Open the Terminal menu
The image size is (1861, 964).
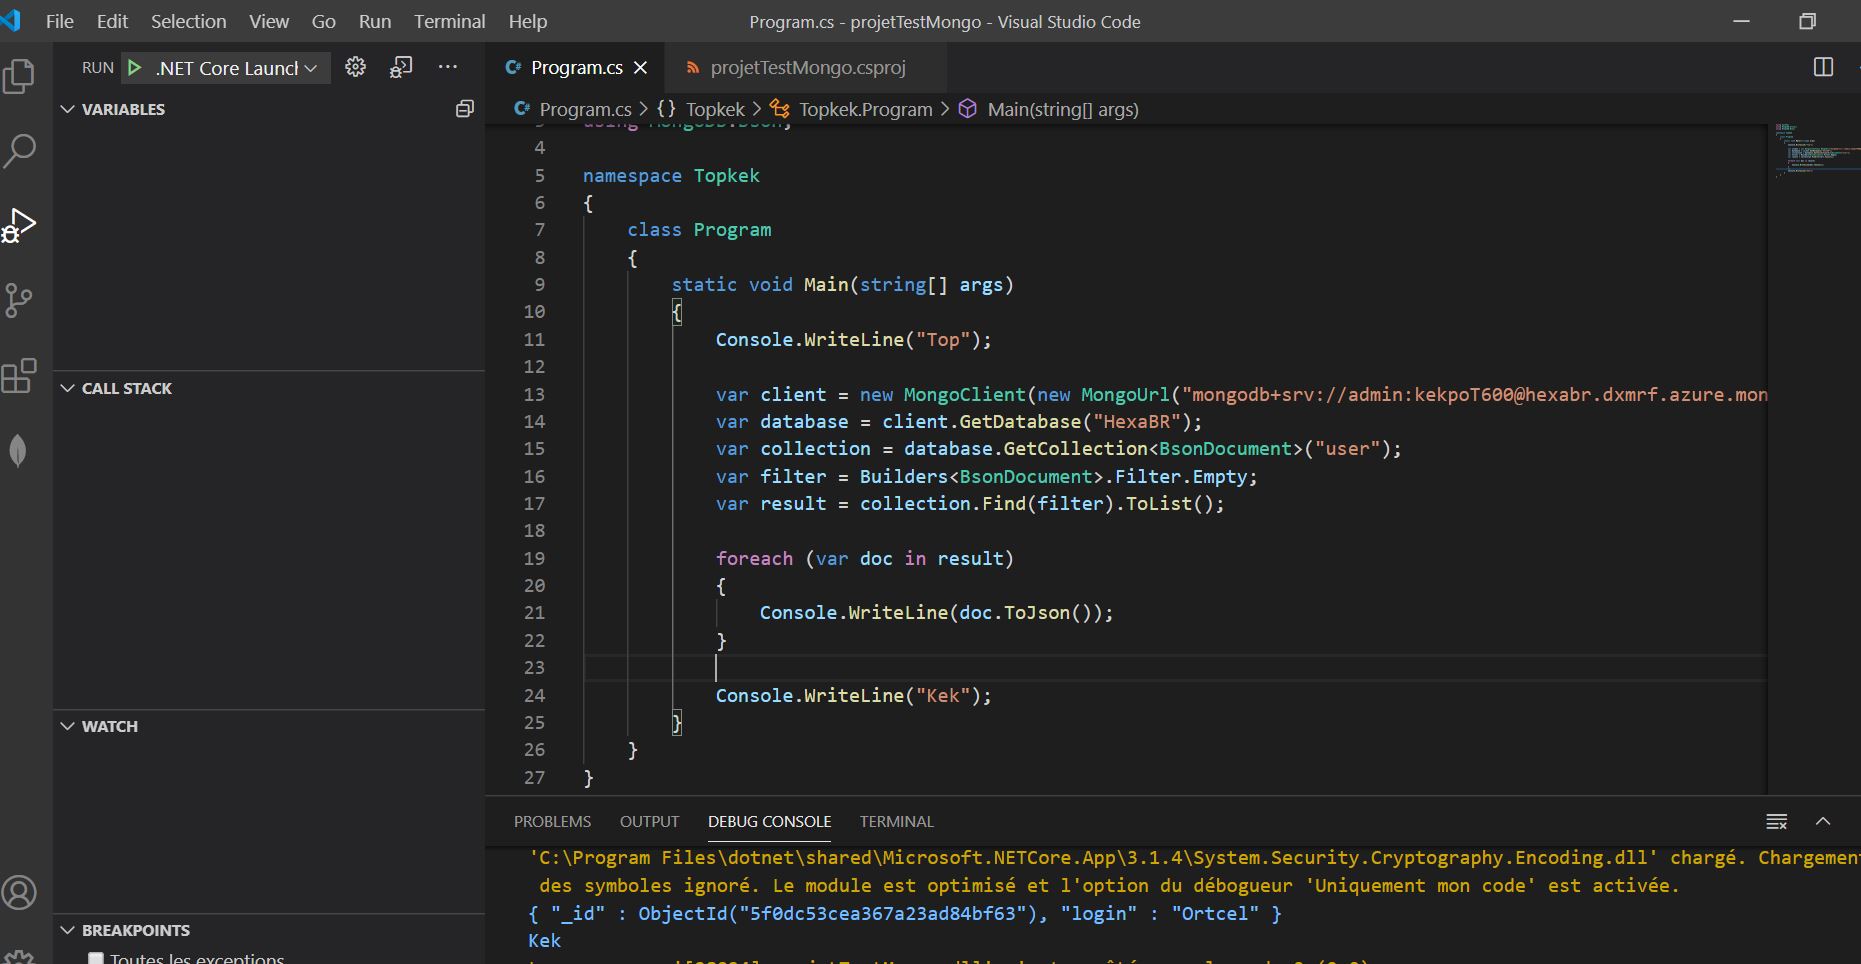pyautogui.click(x=449, y=21)
